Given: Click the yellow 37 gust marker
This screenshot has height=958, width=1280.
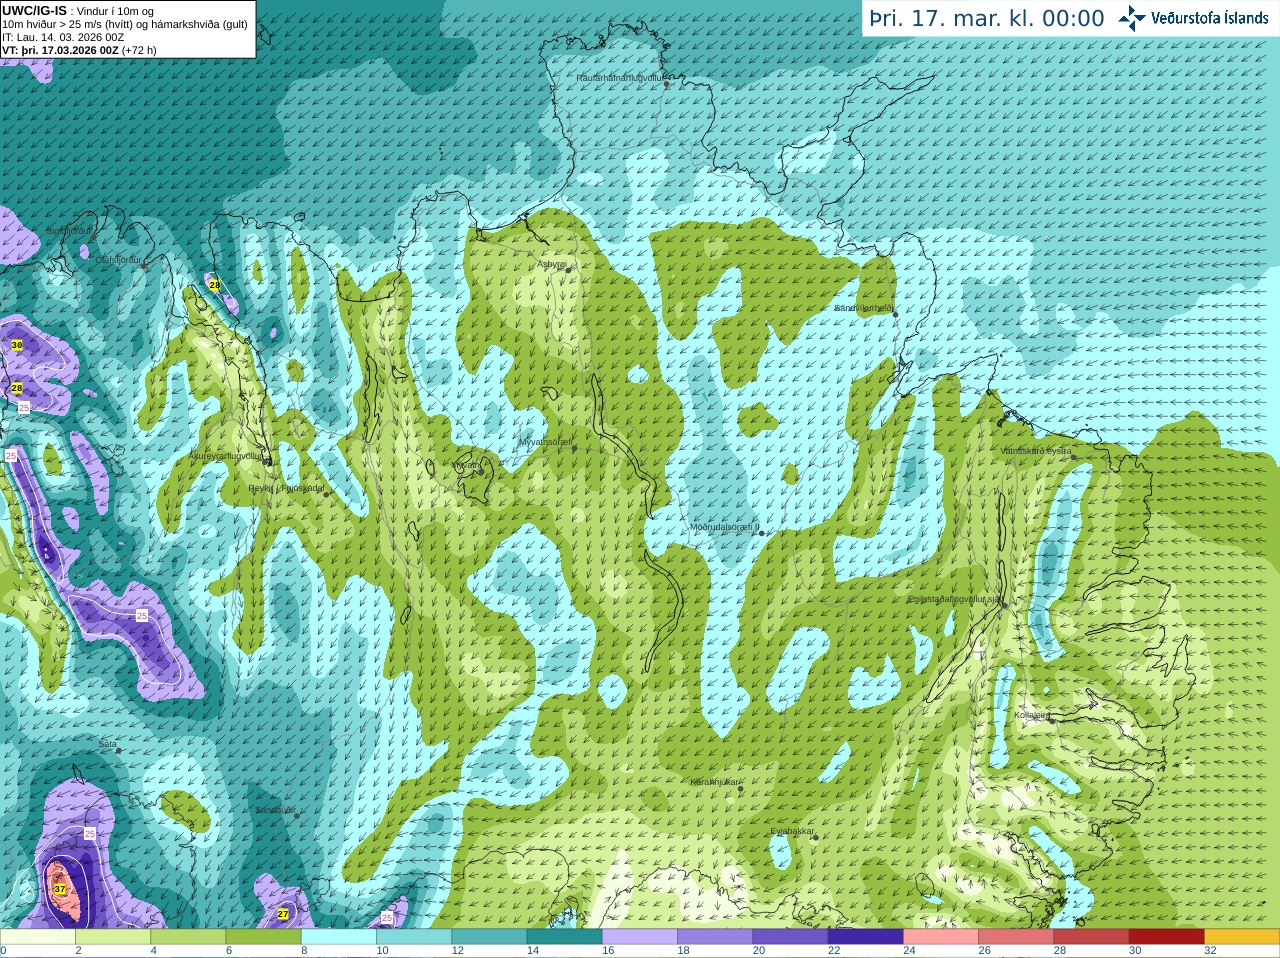Looking at the screenshot, I should pos(60,889).
